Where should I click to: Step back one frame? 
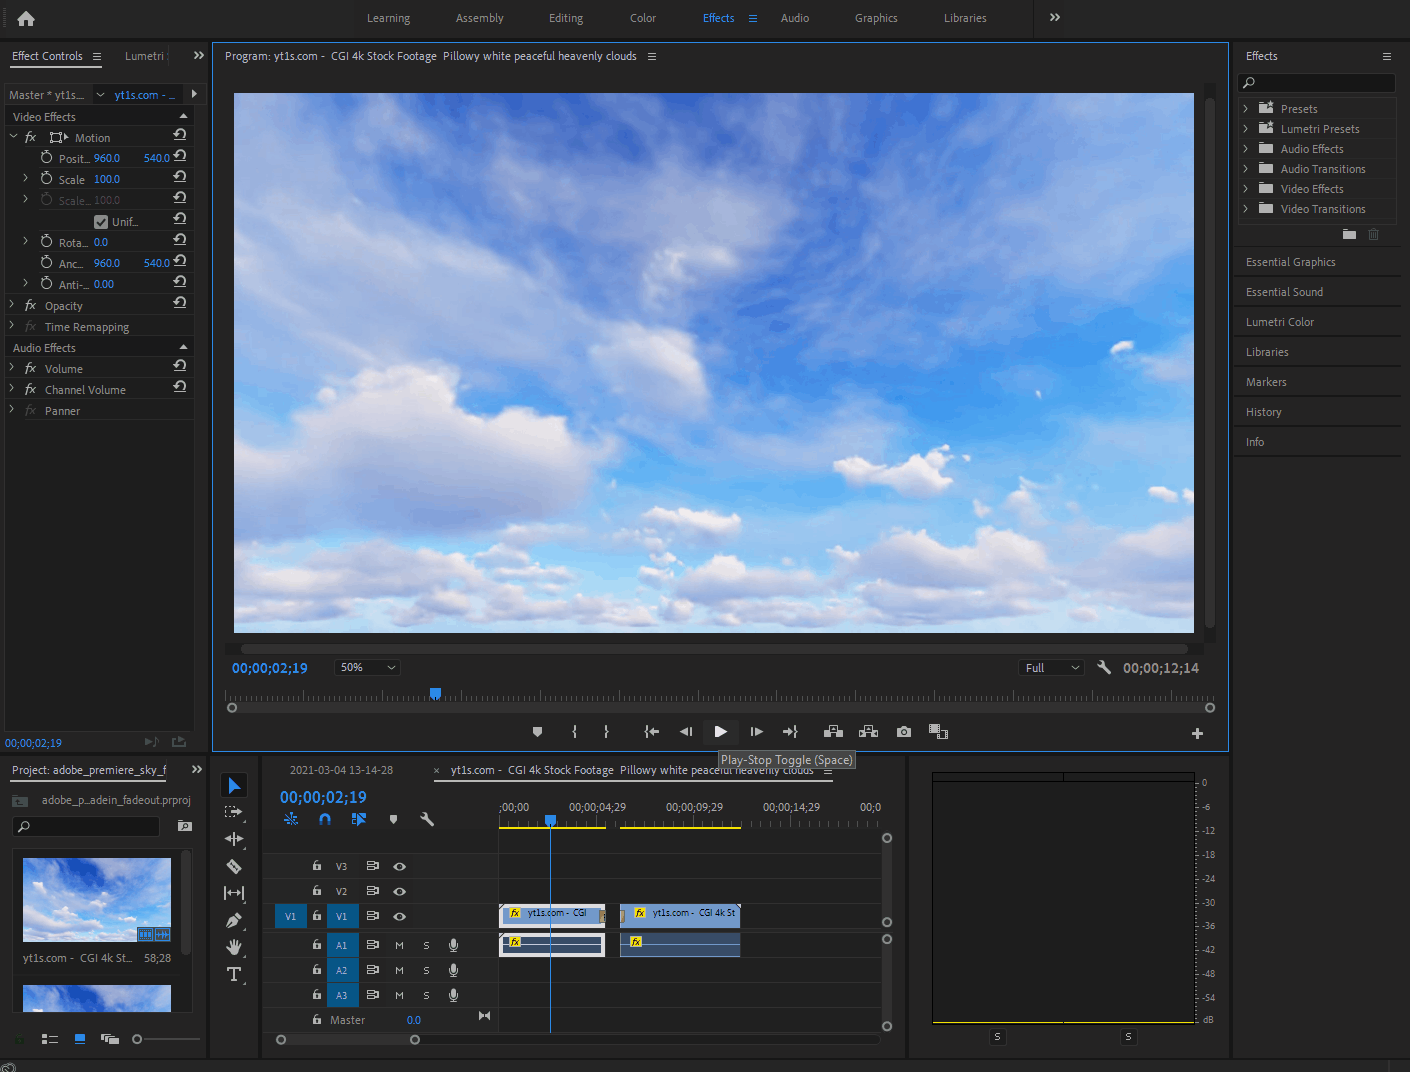point(686,732)
